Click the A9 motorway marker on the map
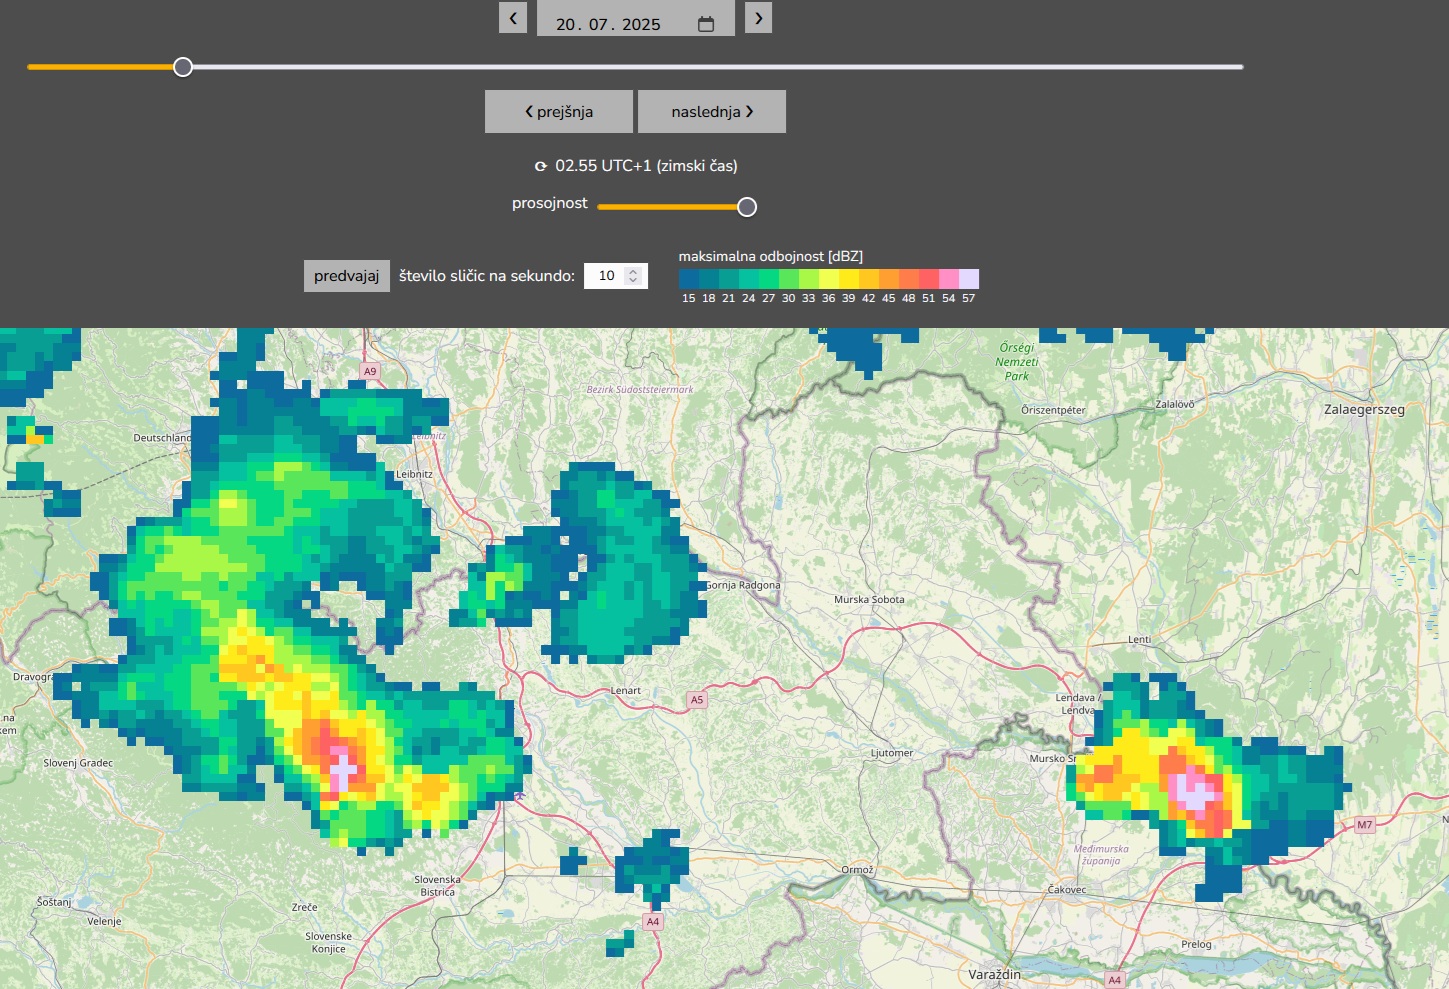The image size is (1449, 989). [370, 371]
